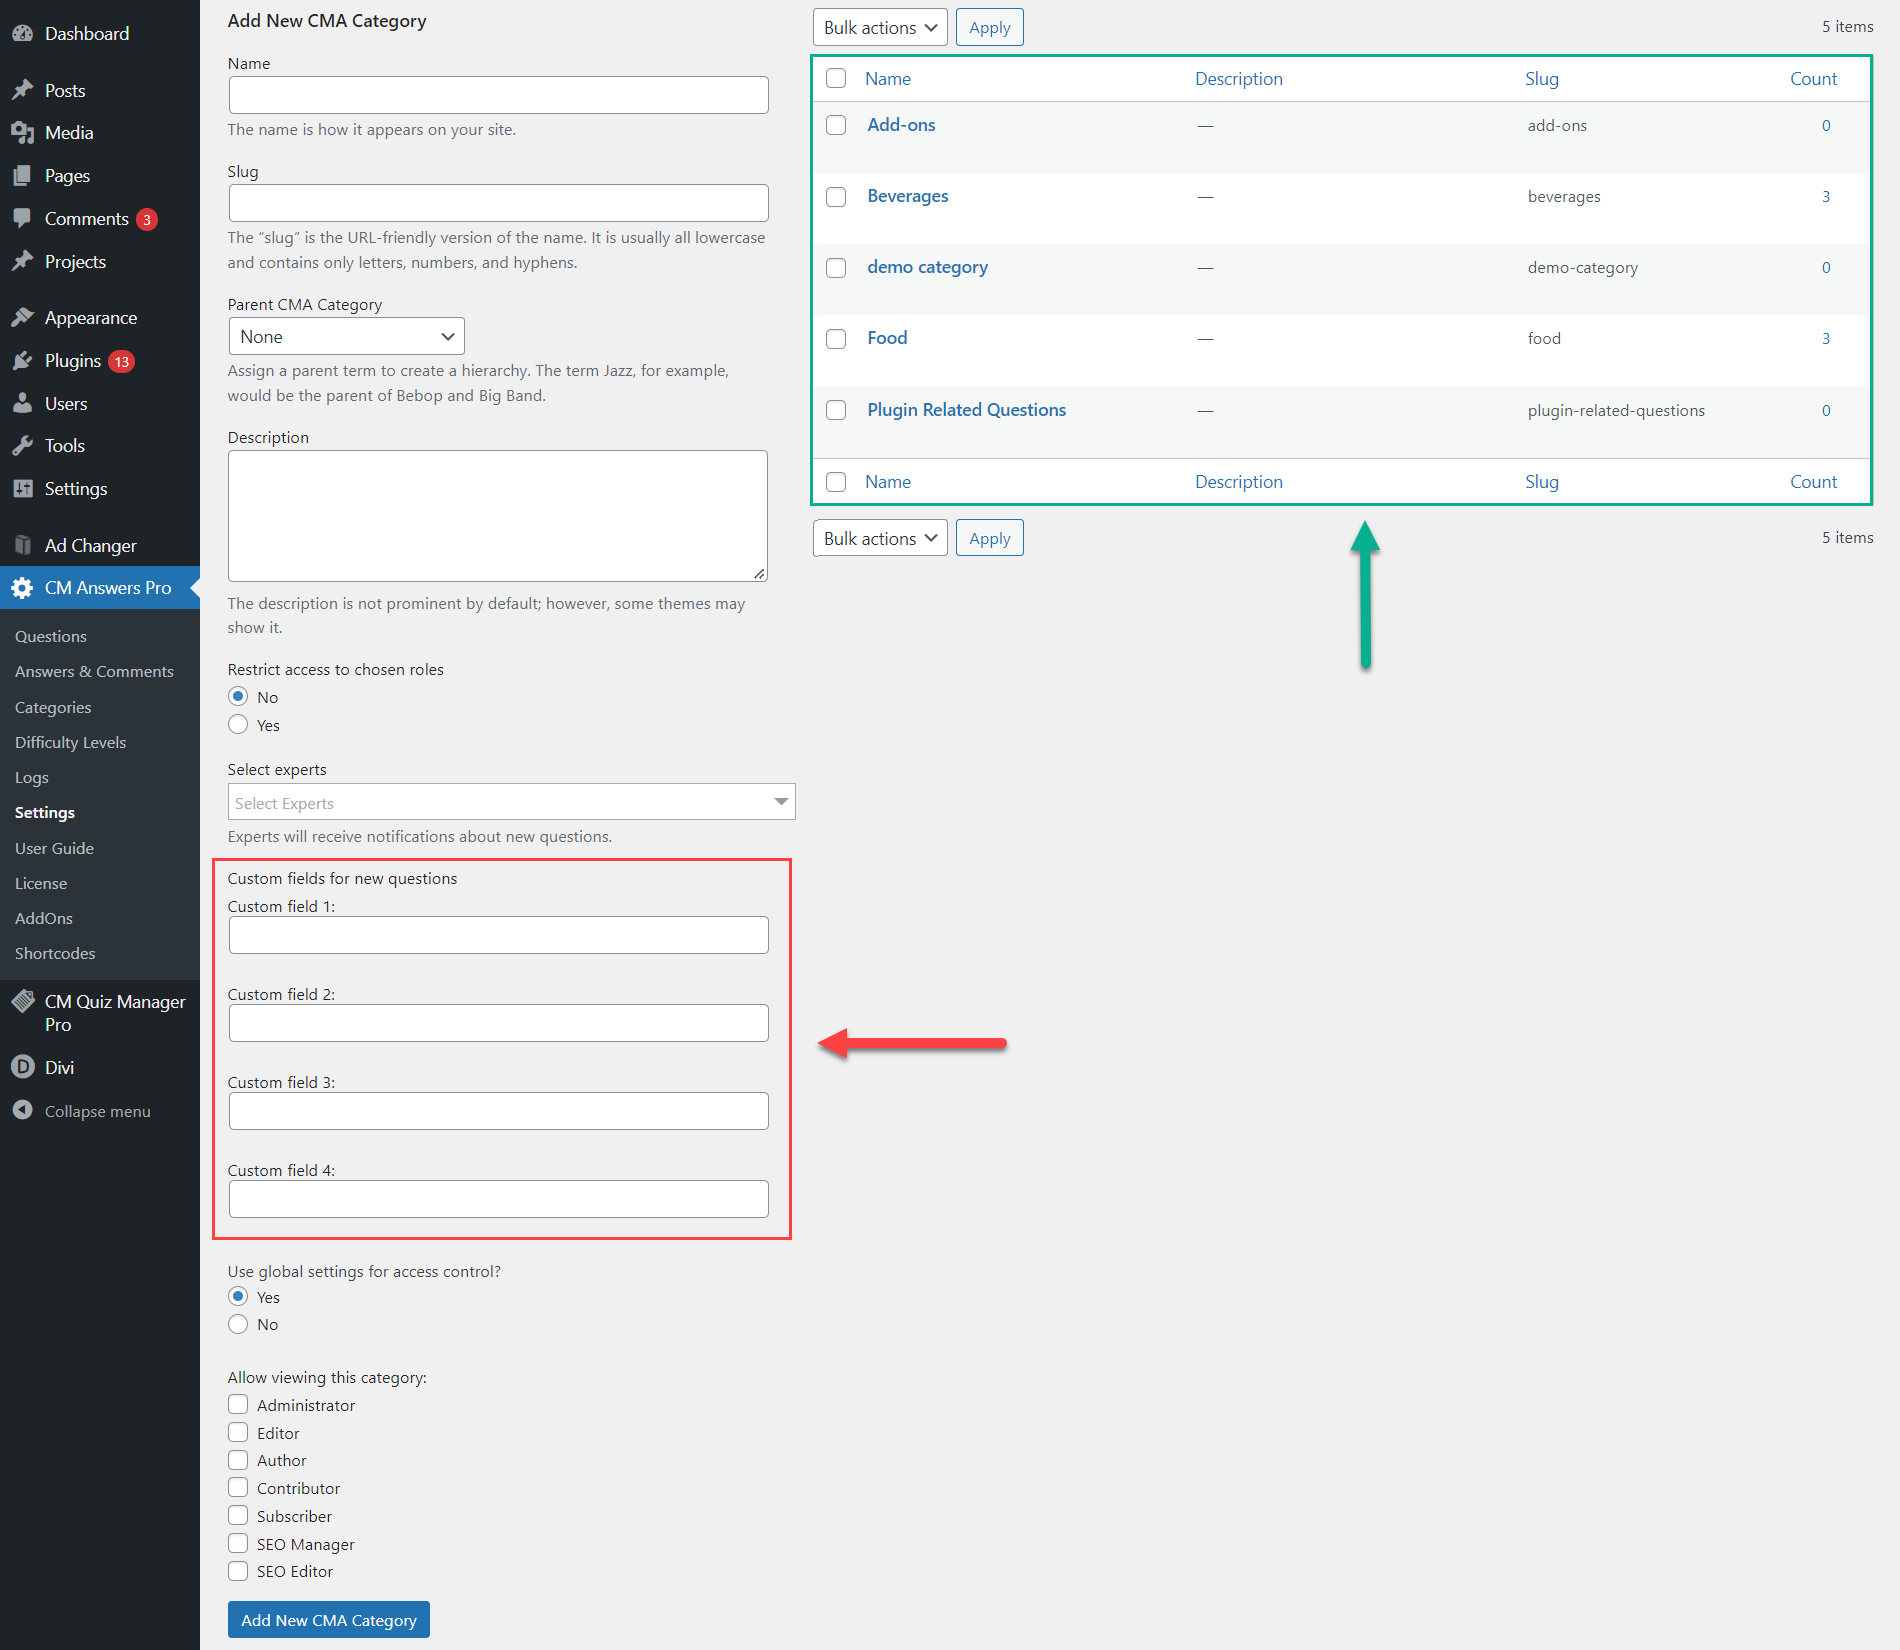Click the bottom Apply button
Viewport: 1900px width, 1650px height.
[x=989, y=538]
